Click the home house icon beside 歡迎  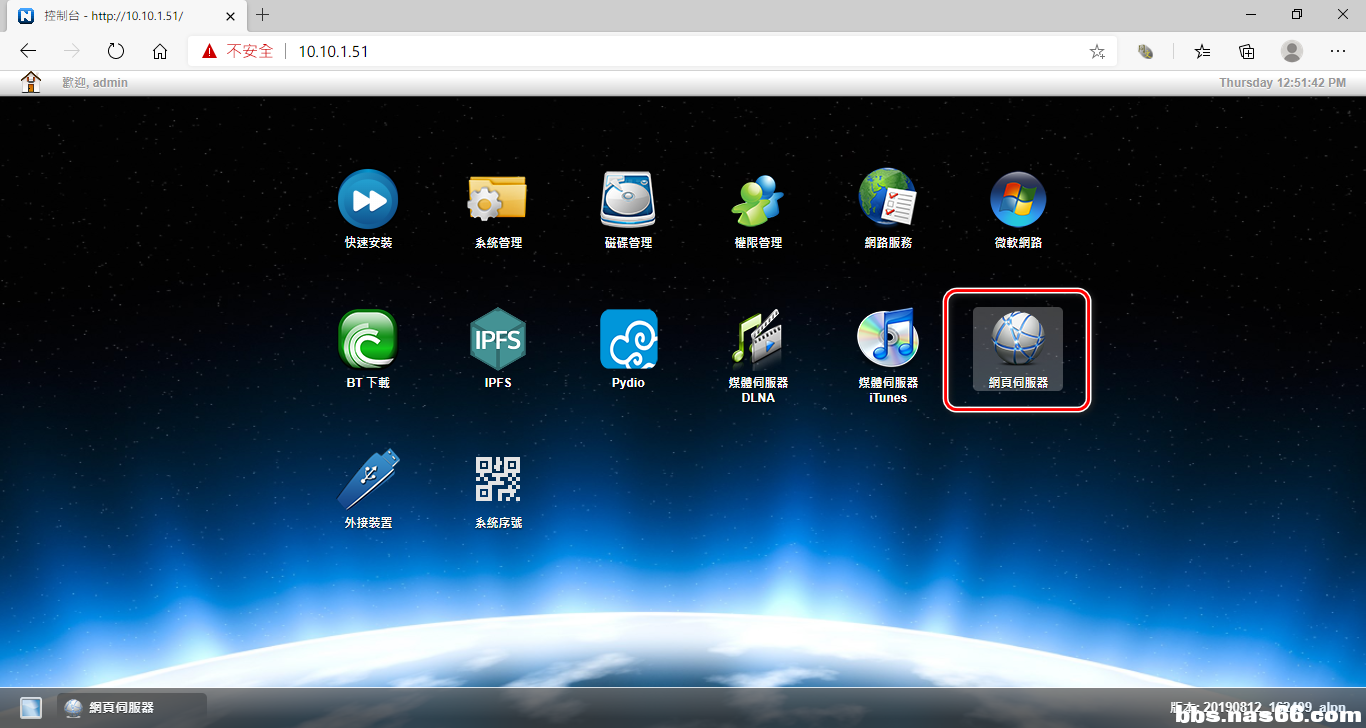pos(32,82)
